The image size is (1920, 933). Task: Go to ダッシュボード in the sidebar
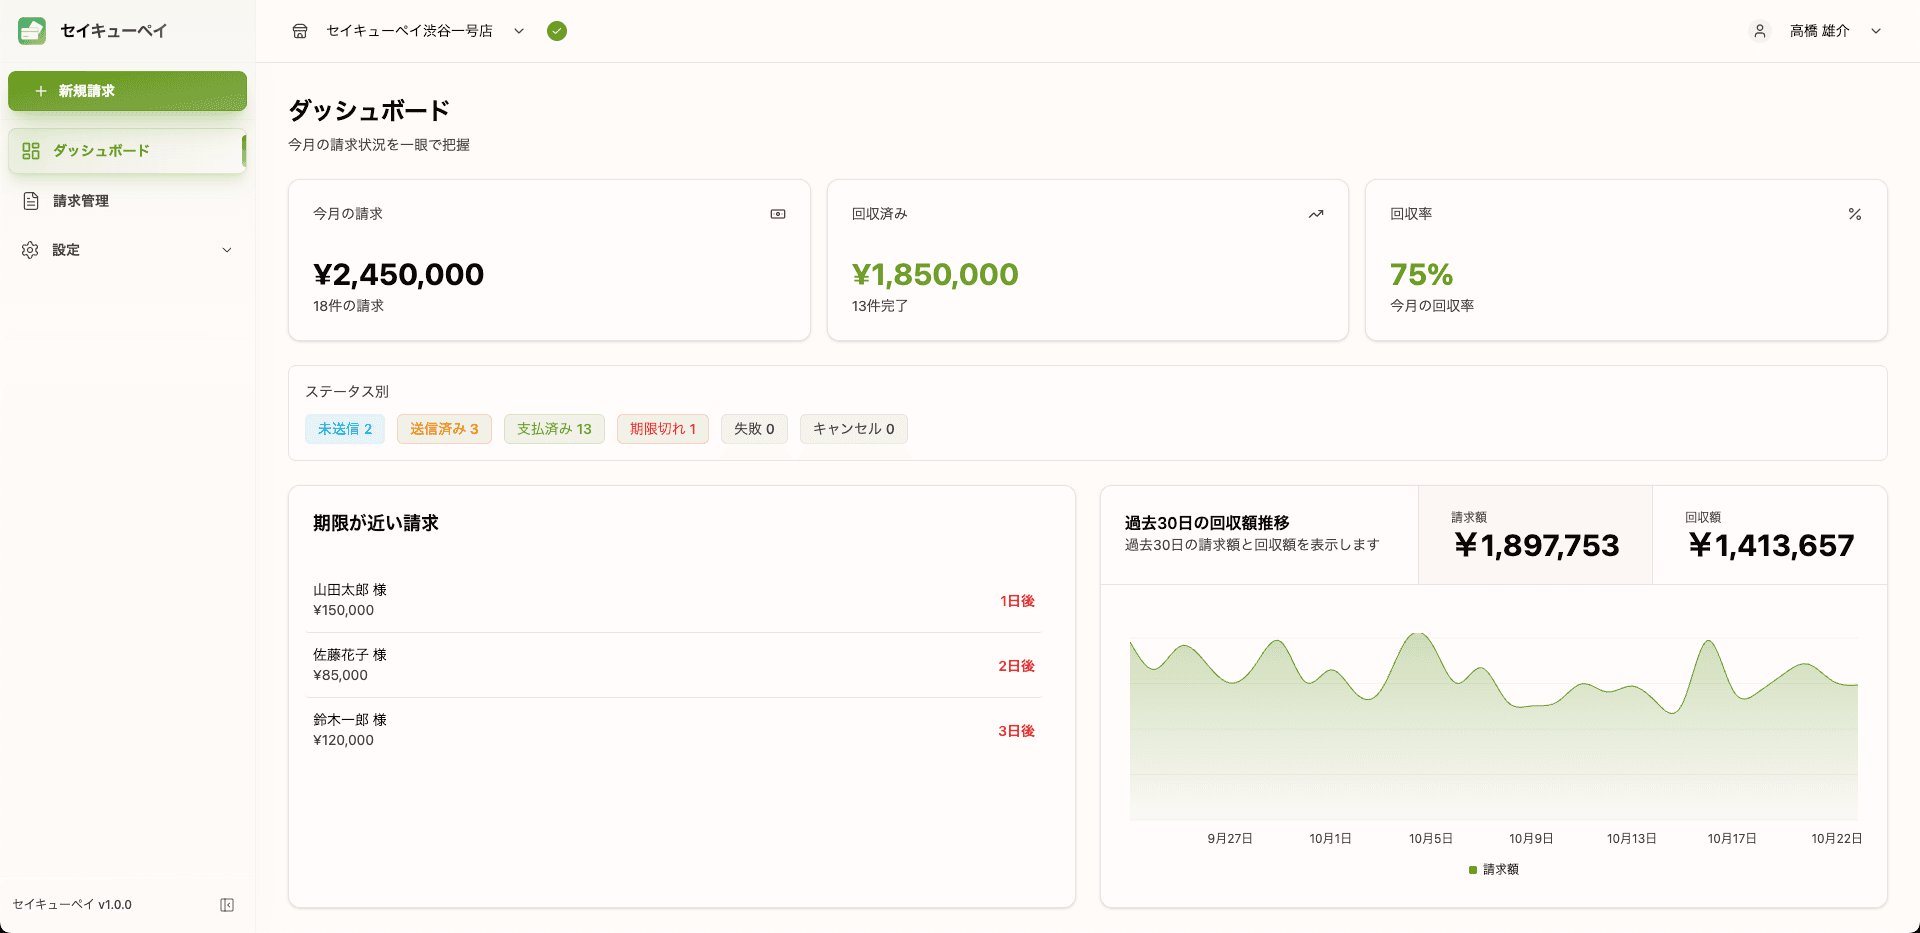[127, 151]
